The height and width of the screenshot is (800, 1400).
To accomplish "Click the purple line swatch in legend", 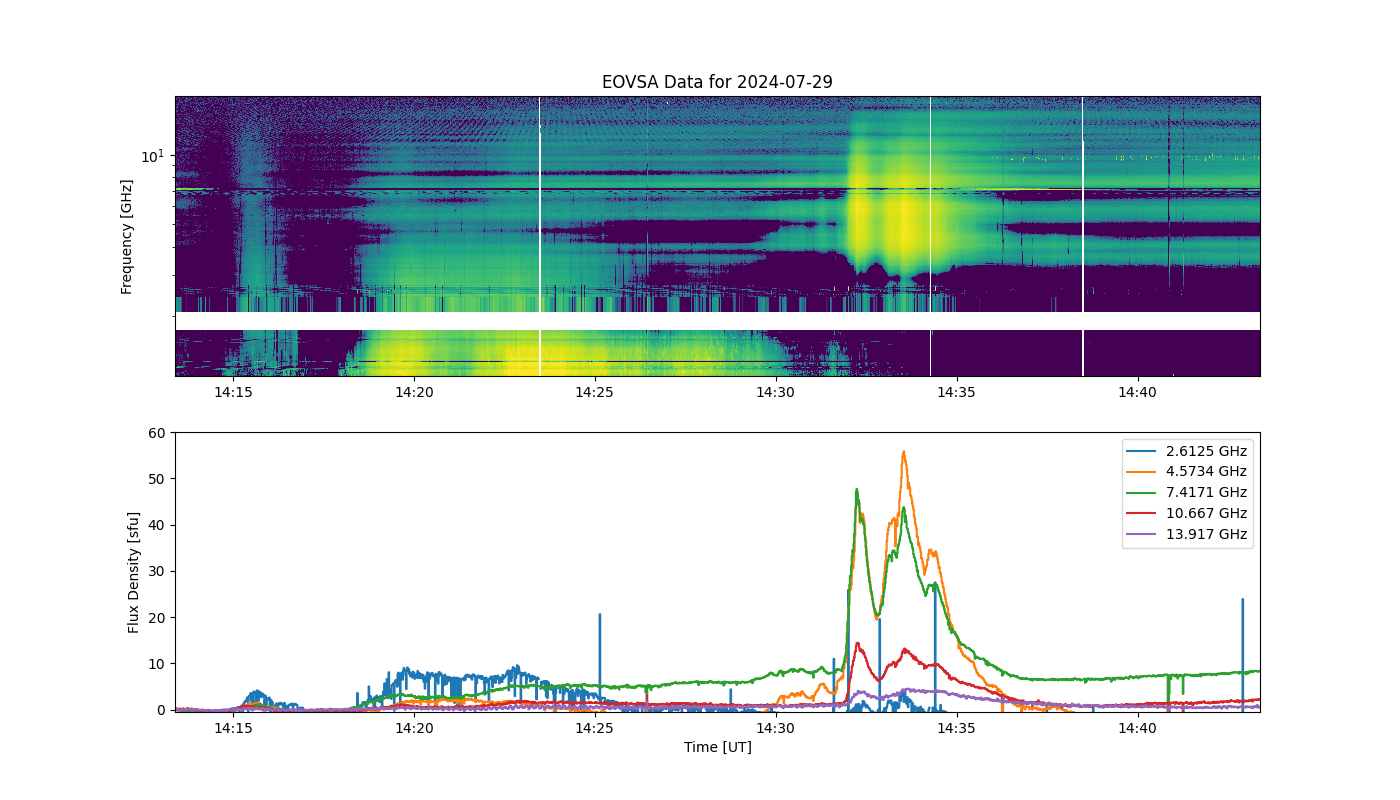I will pyautogui.click(x=1140, y=535).
